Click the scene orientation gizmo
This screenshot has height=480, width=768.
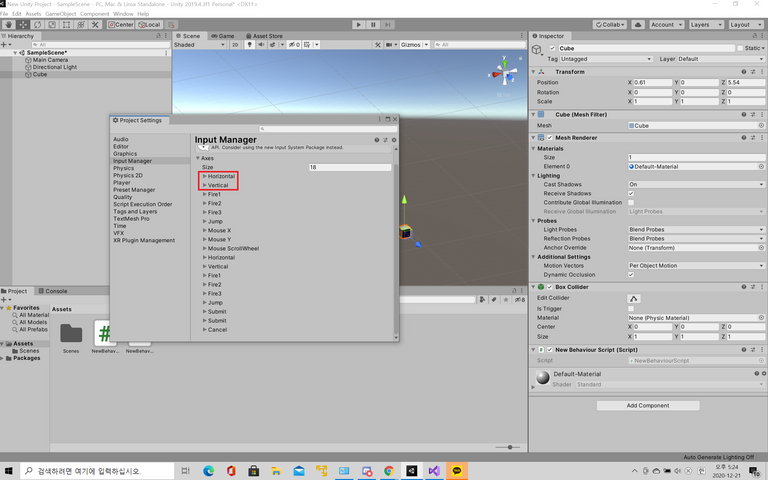pos(505,75)
